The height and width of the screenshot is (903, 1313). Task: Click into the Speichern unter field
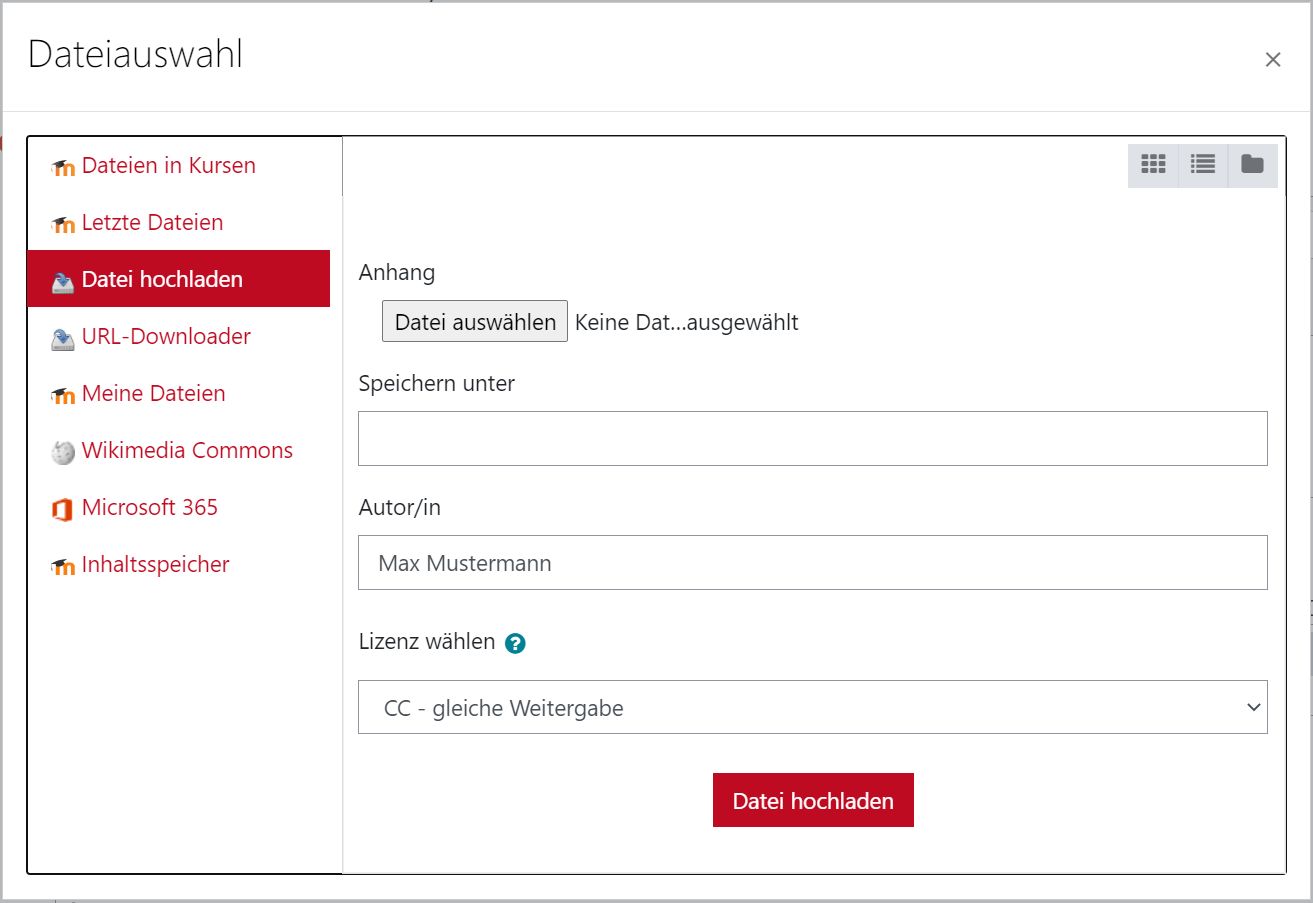click(x=812, y=438)
